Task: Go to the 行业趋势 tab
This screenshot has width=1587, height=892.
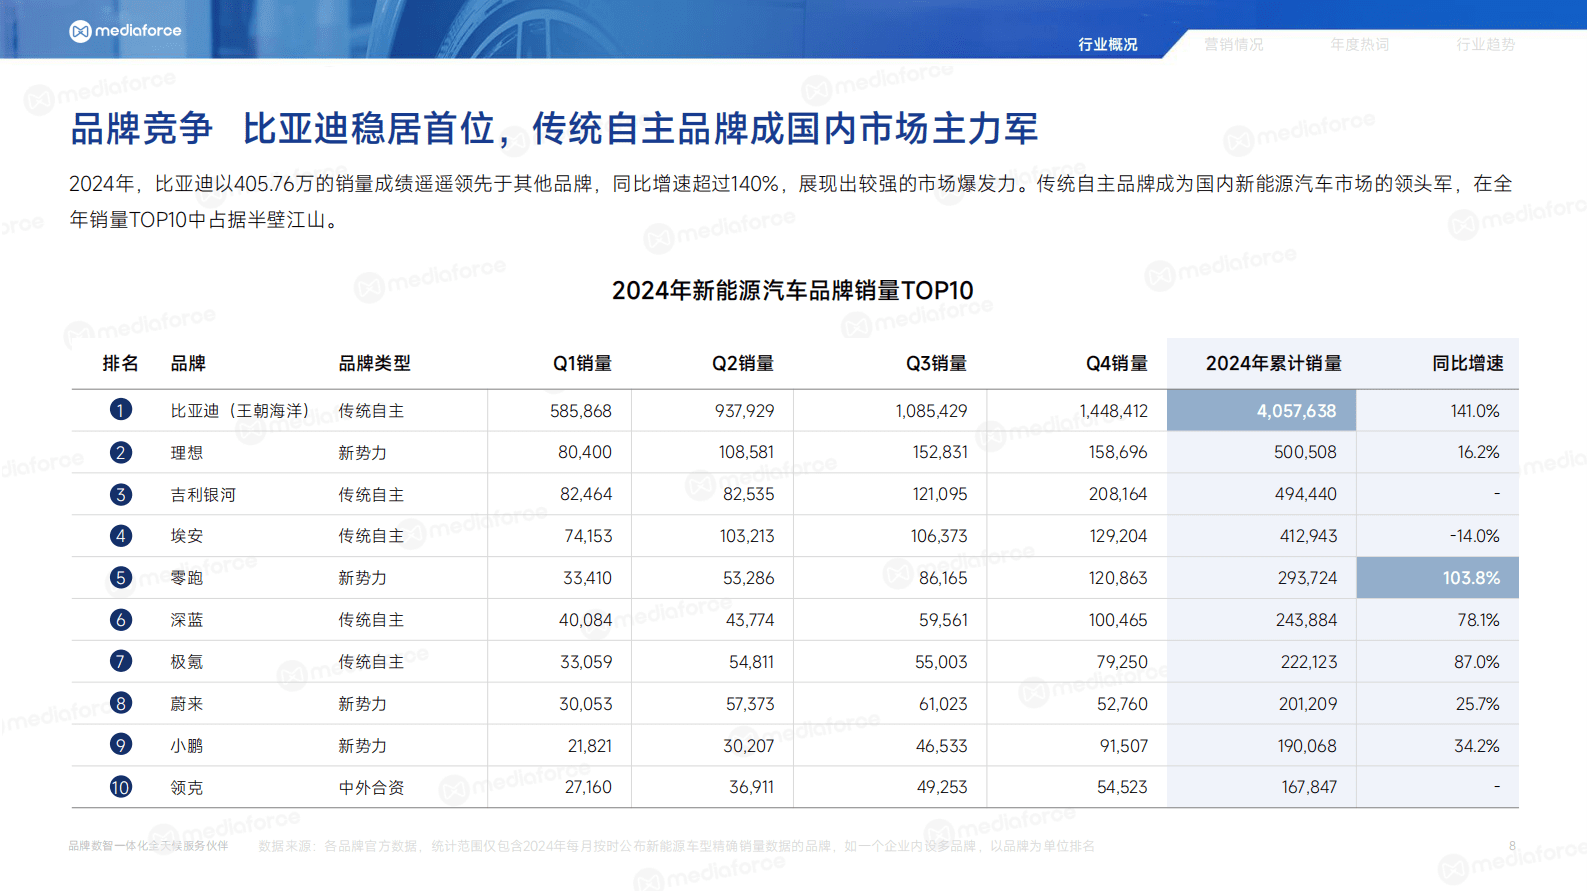Action: pyautogui.click(x=1485, y=44)
